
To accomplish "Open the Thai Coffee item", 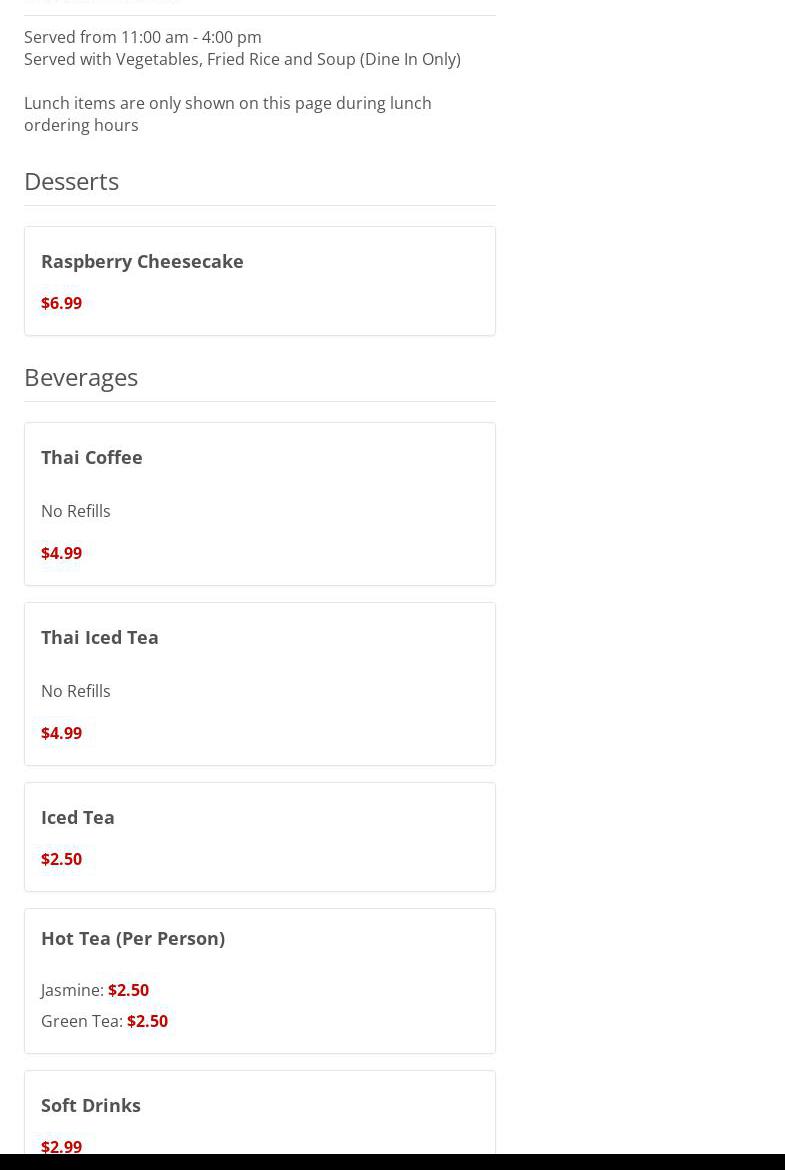I will (x=92, y=457).
